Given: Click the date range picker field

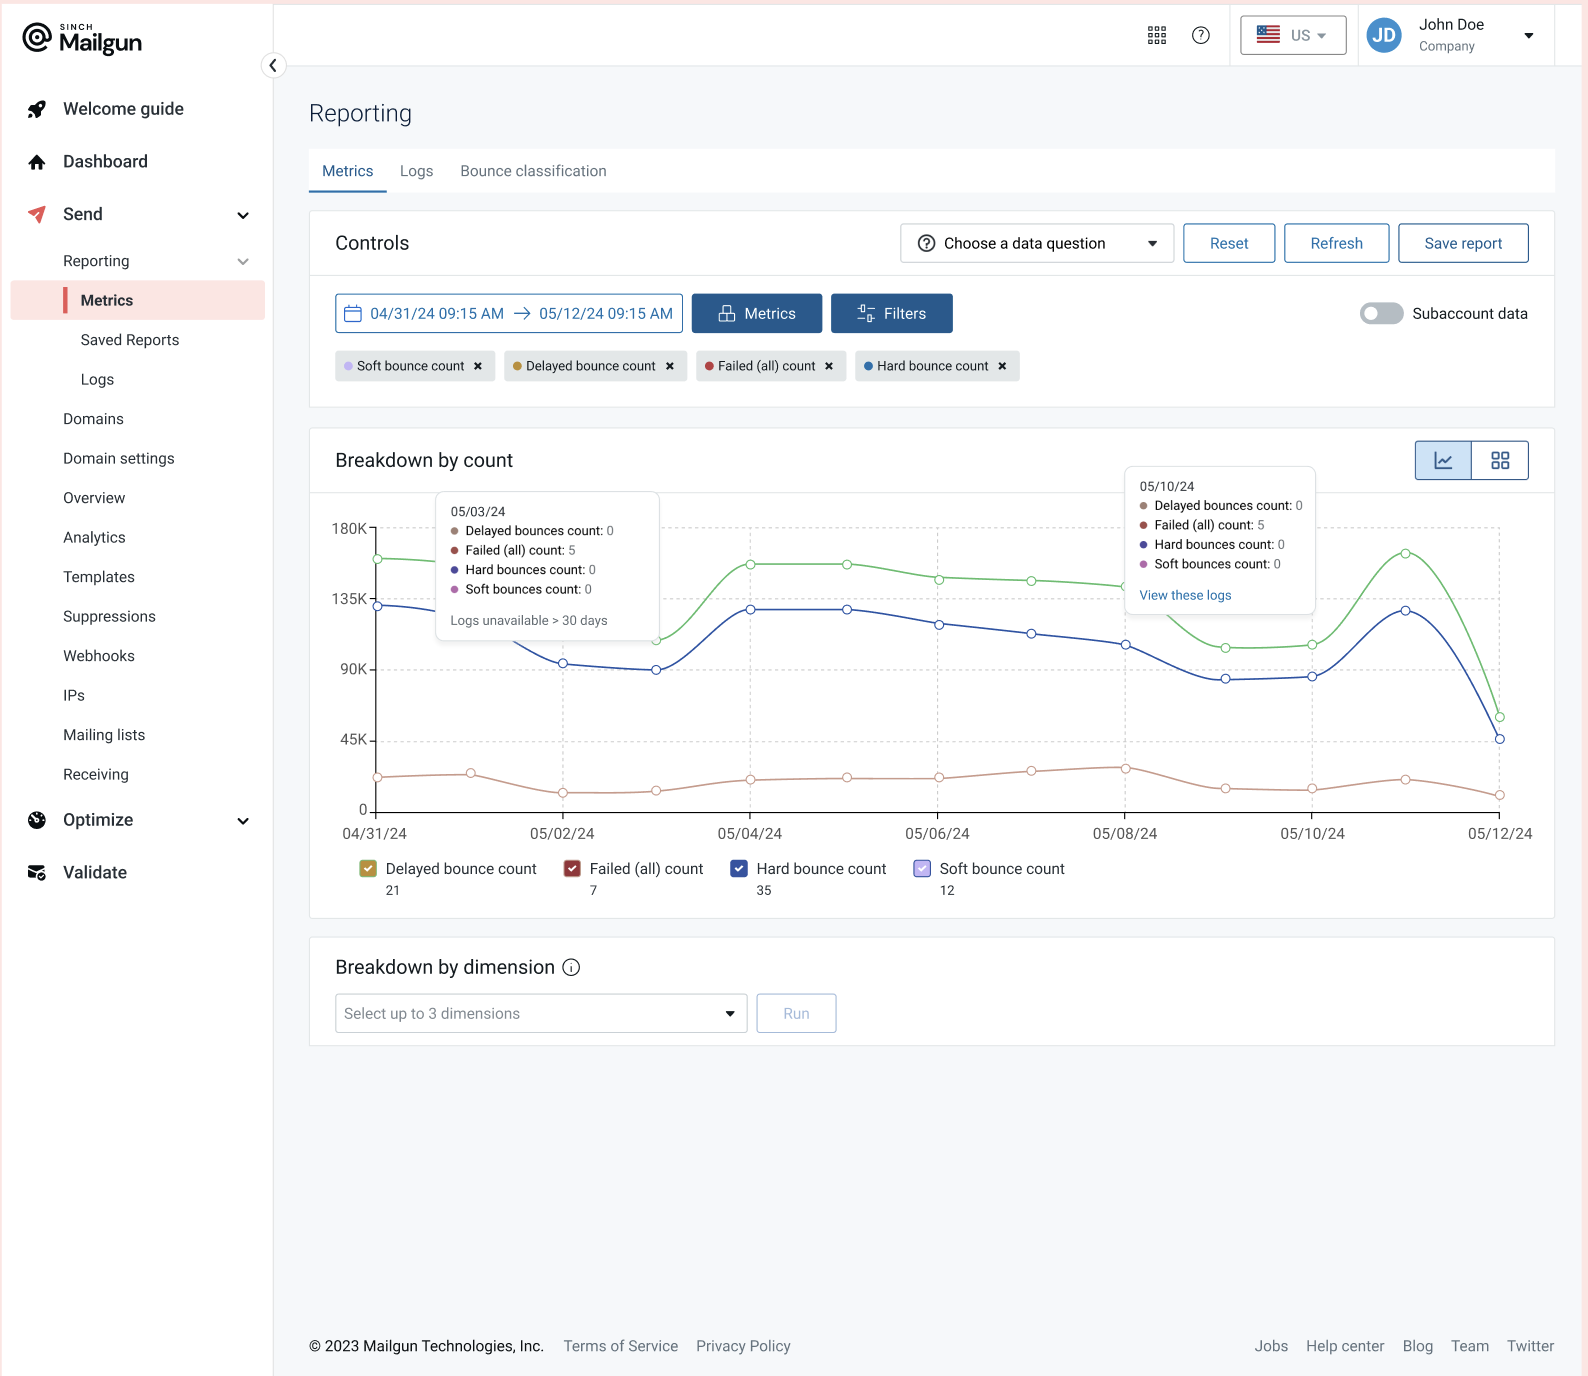Looking at the screenshot, I should coord(509,314).
